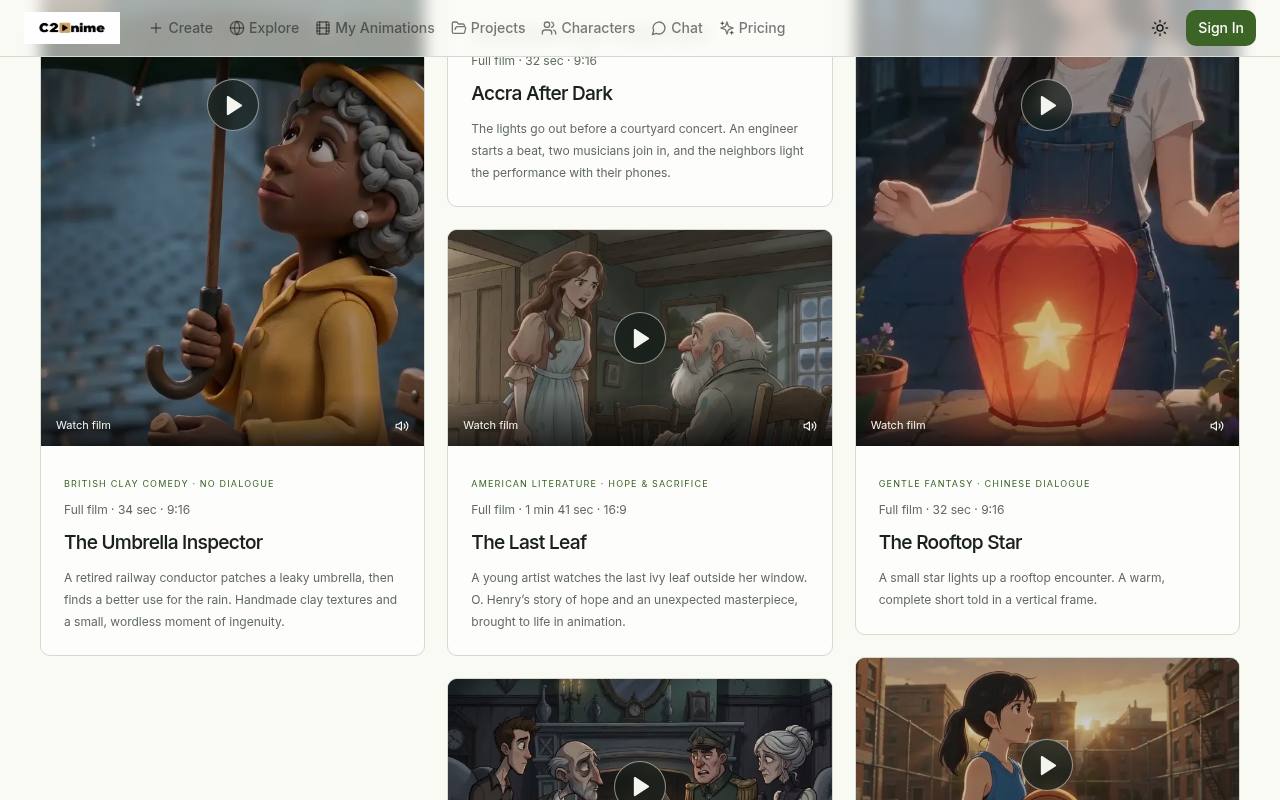Toggle sound on The Umbrella Inspector video
Screen dimensions: 1280x800
pos(402,426)
